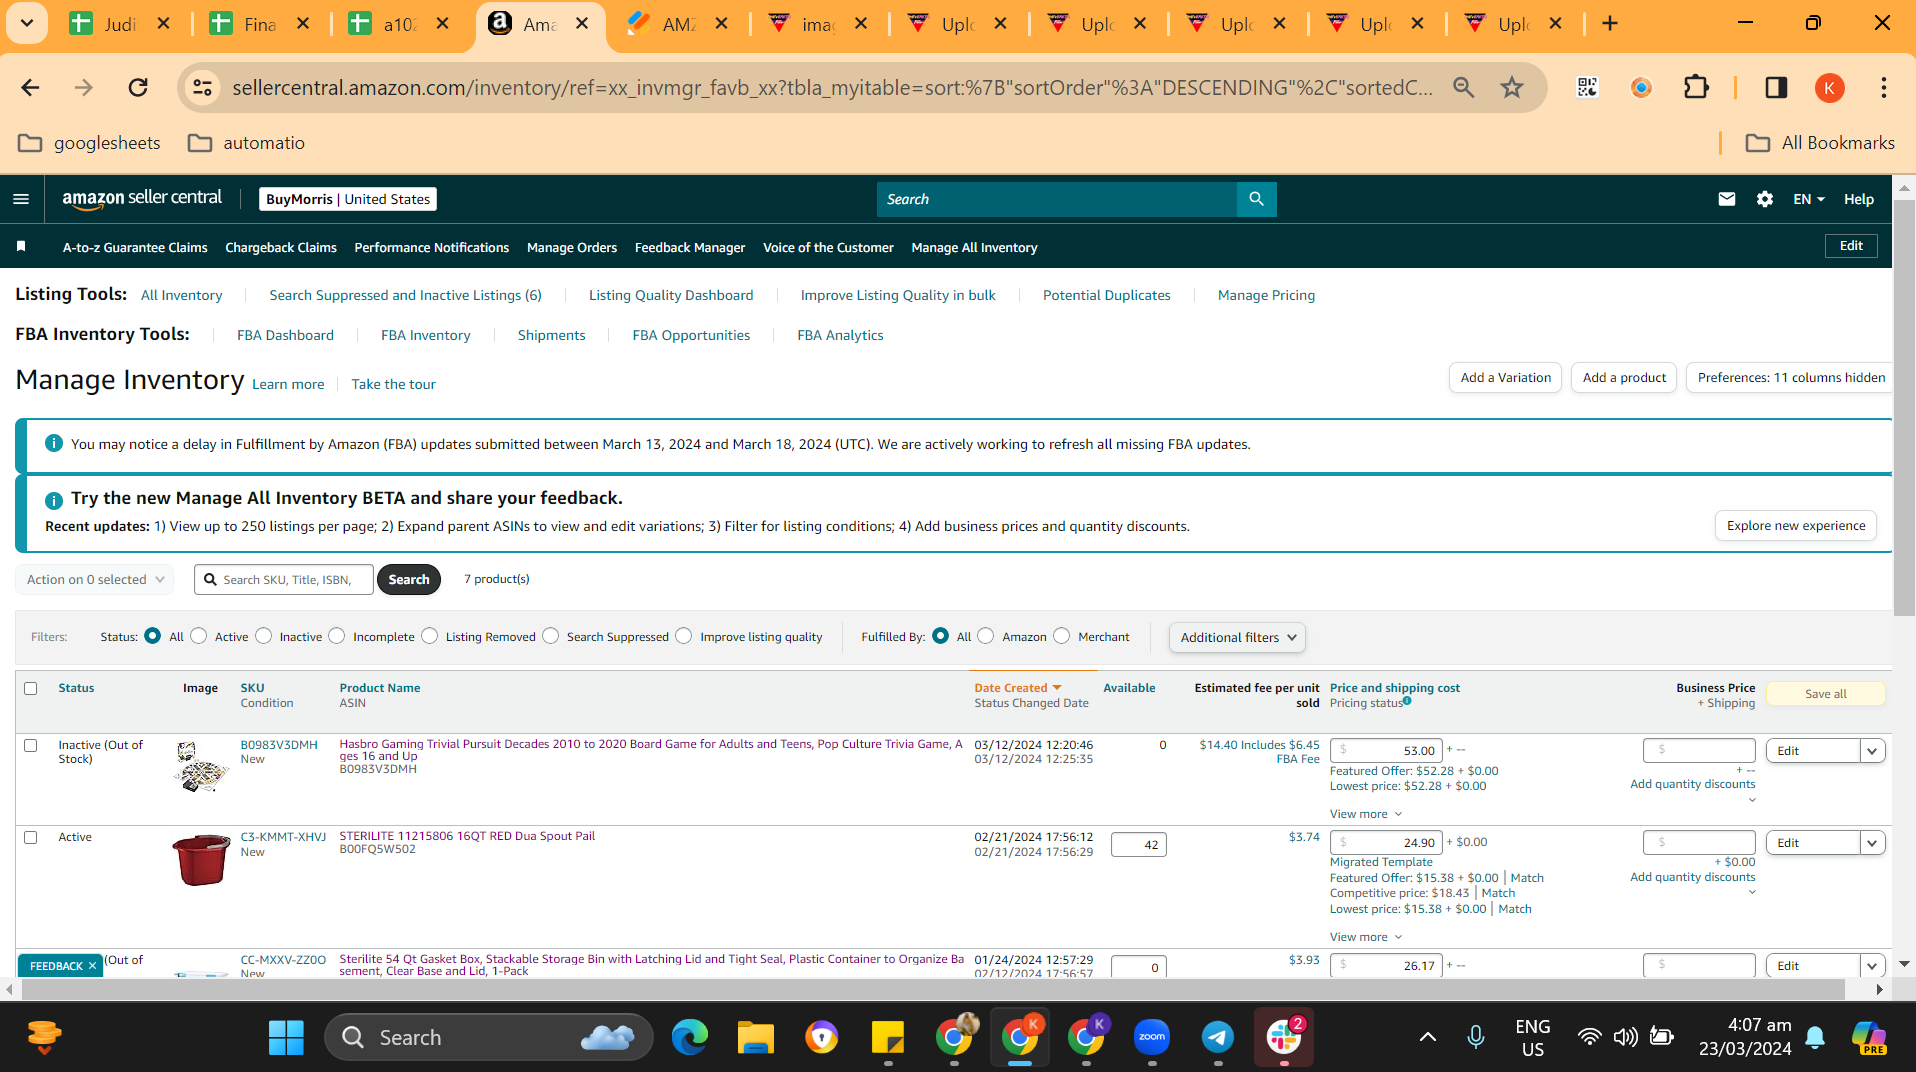
Task: Select the Listing Removed status radio
Action: (430, 636)
